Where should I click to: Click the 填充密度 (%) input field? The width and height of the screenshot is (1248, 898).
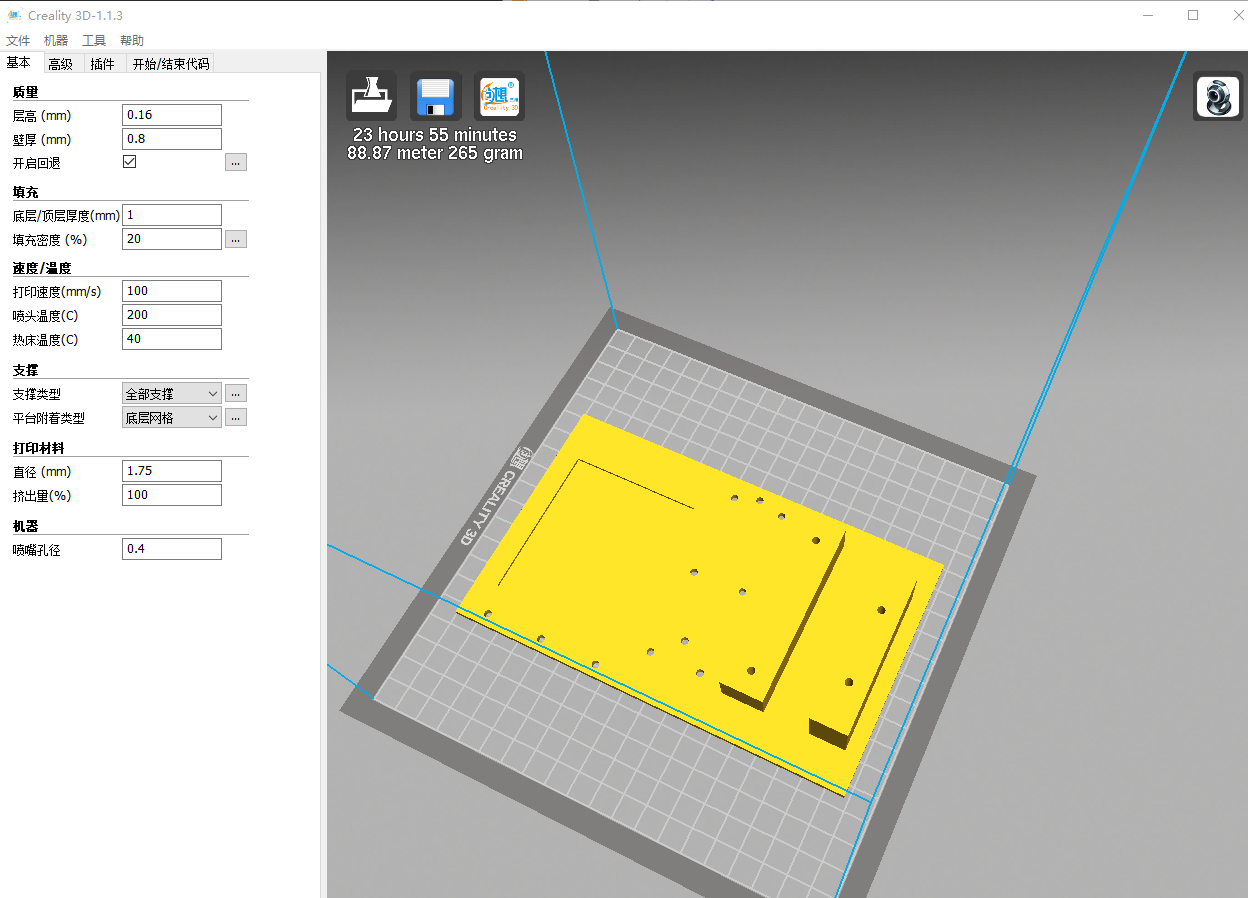[x=172, y=239]
